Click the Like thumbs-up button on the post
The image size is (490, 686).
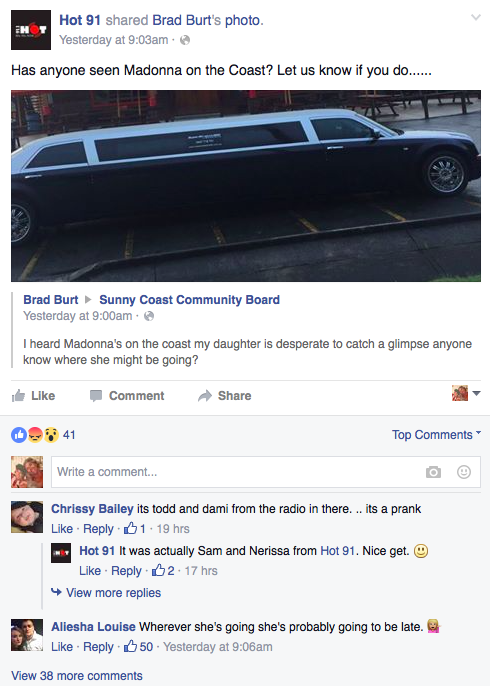coord(33,396)
